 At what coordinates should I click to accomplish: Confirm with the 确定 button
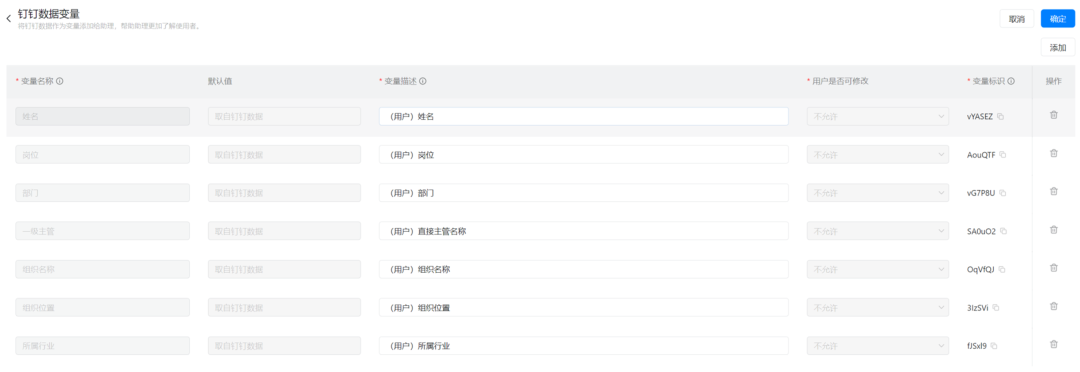pyautogui.click(x=1058, y=19)
